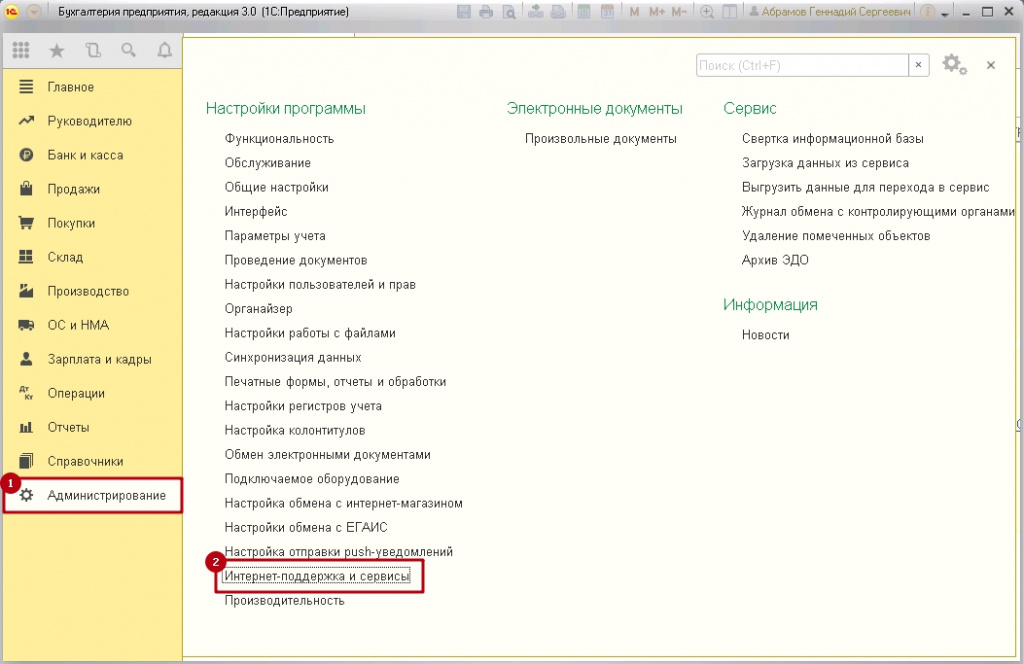
Task: Open Favorites star icon
Action: pyautogui.click(x=57, y=50)
